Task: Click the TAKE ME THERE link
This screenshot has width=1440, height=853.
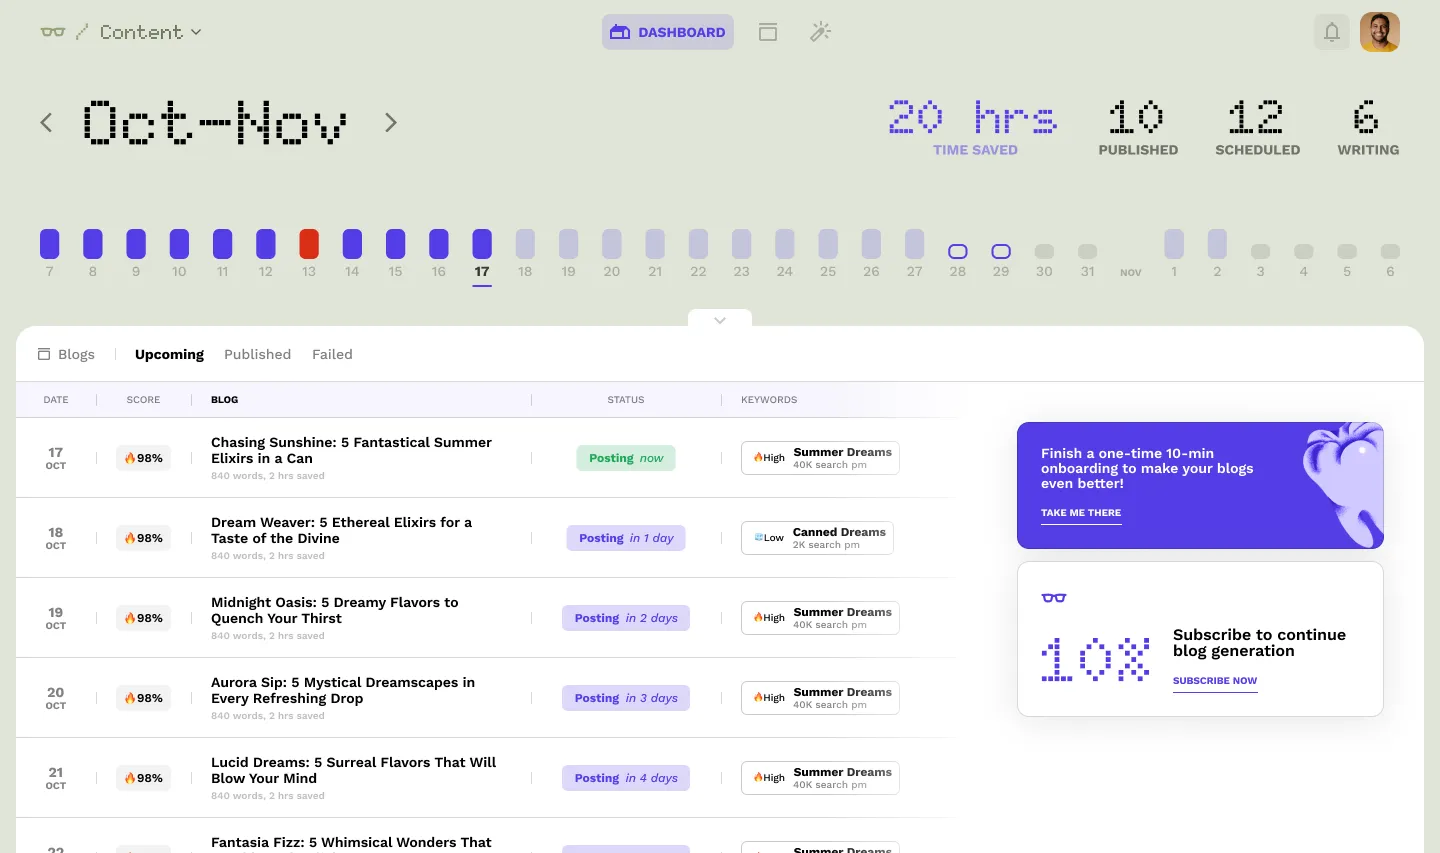Action: (x=1081, y=513)
